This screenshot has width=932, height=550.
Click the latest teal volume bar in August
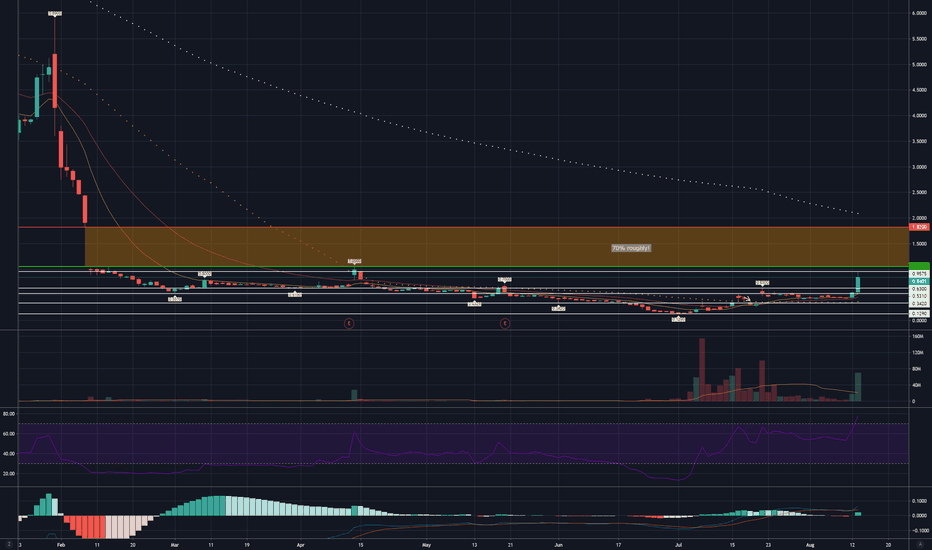(x=858, y=387)
